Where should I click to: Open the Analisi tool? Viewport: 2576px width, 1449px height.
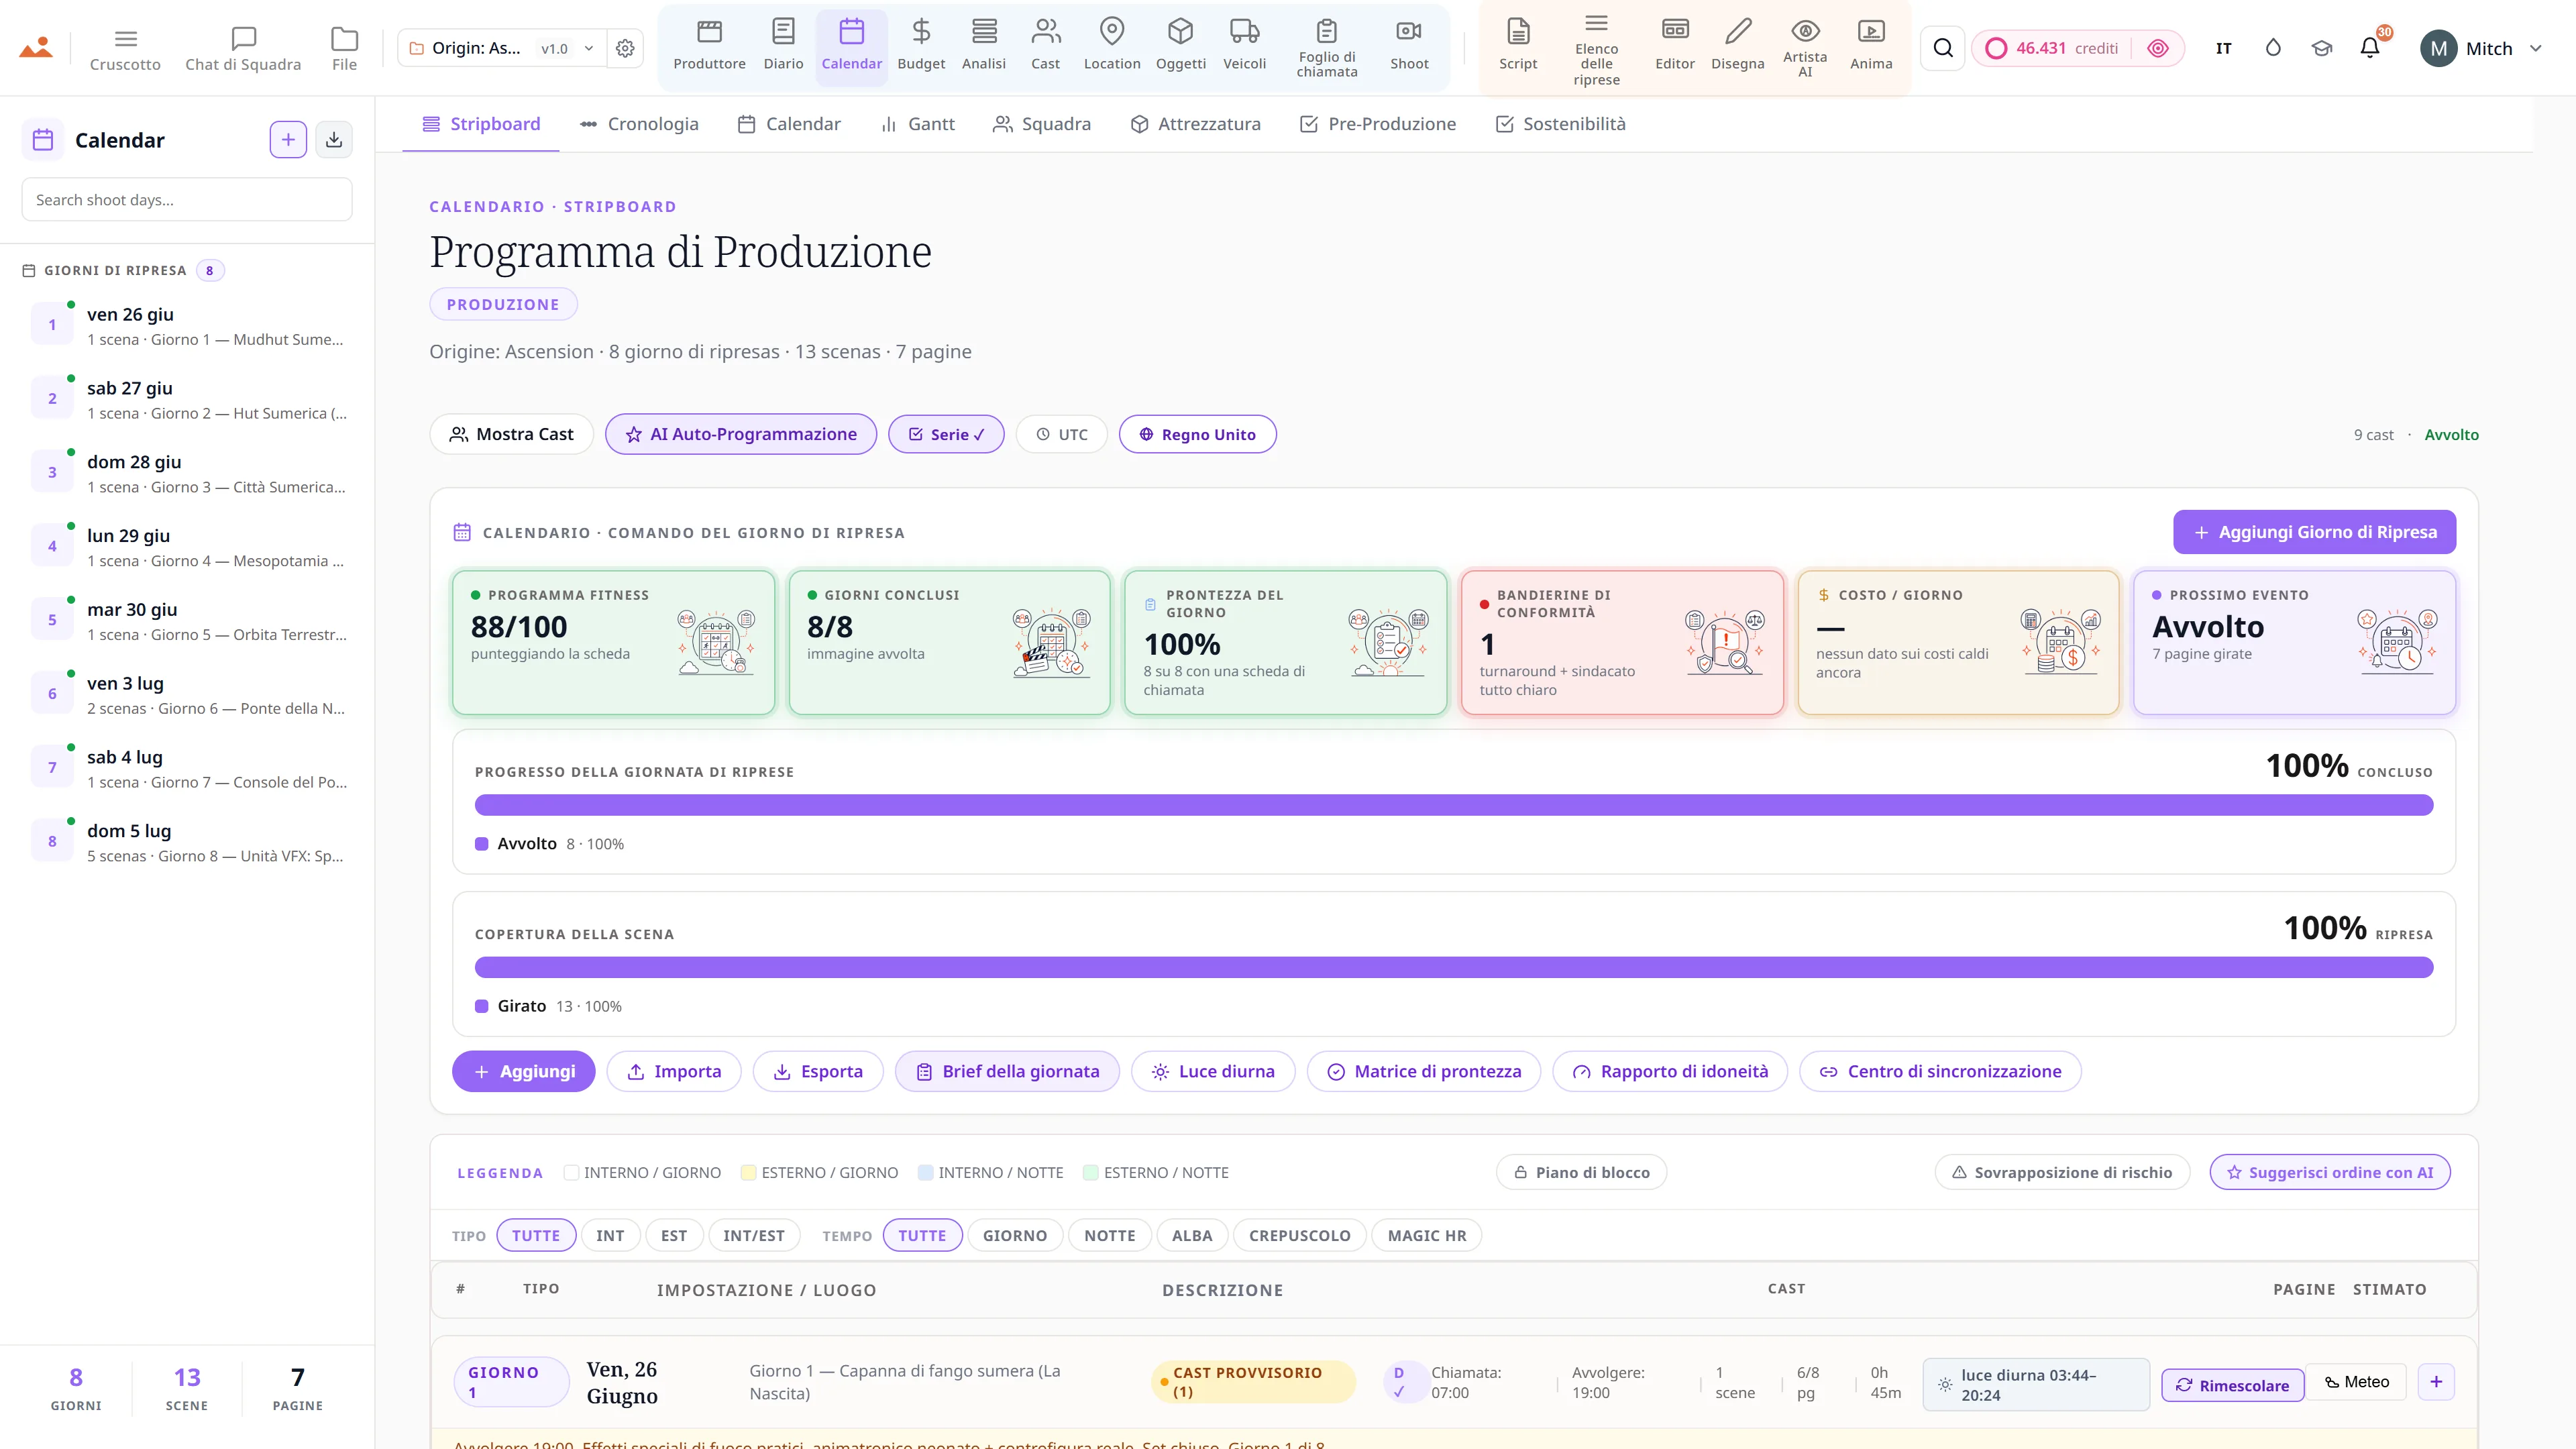pyautogui.click(x=984, y=46)
